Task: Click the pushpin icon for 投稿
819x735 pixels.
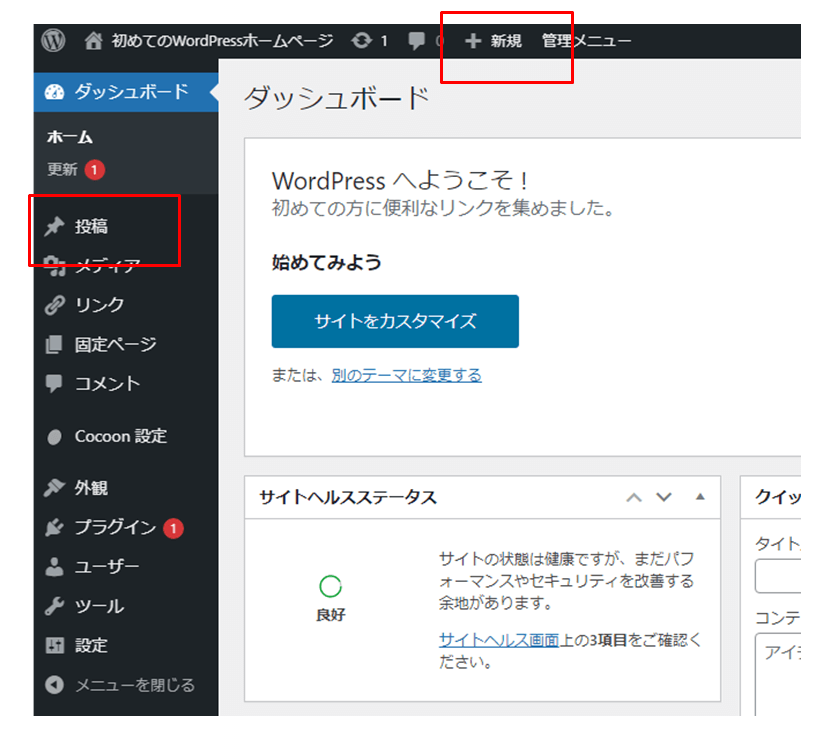Action: pyautogui.click(x=54, y=226)
